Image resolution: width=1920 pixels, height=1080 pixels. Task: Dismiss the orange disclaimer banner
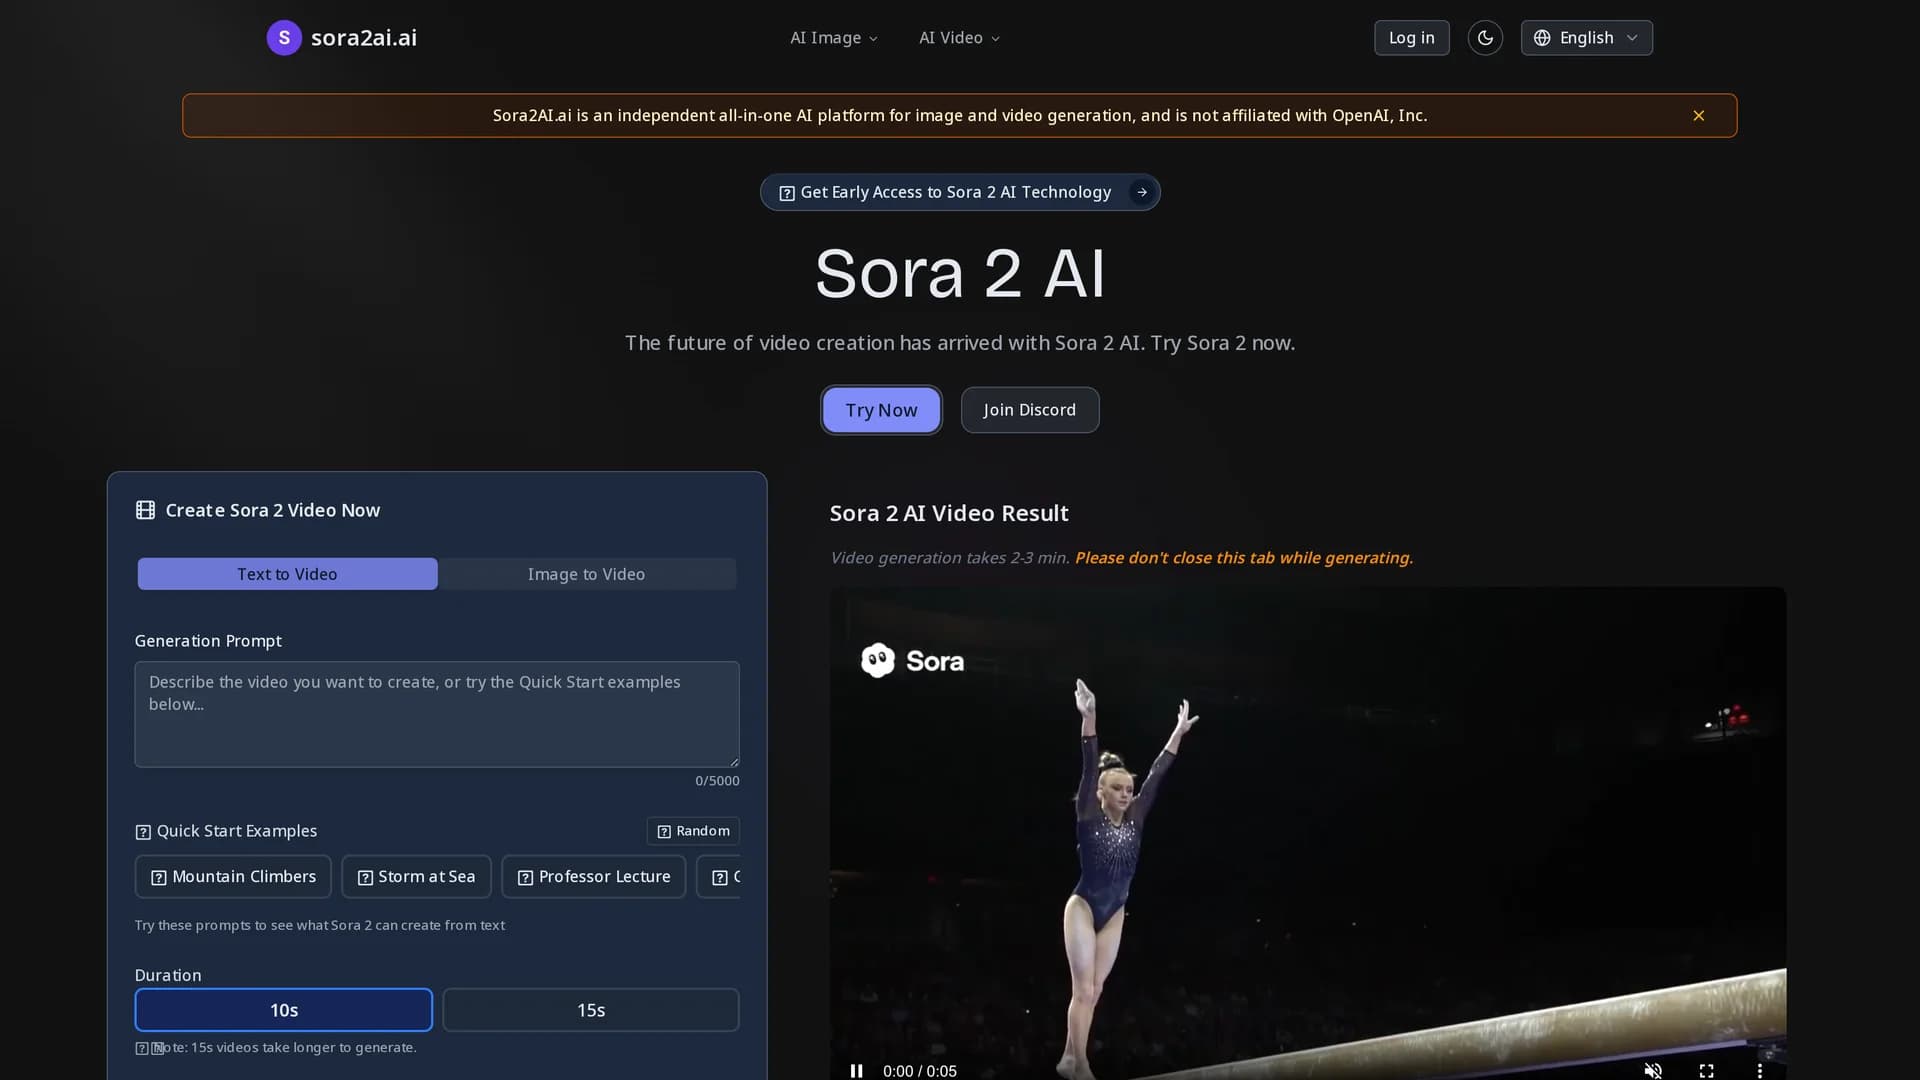(x=1698, y=116)
